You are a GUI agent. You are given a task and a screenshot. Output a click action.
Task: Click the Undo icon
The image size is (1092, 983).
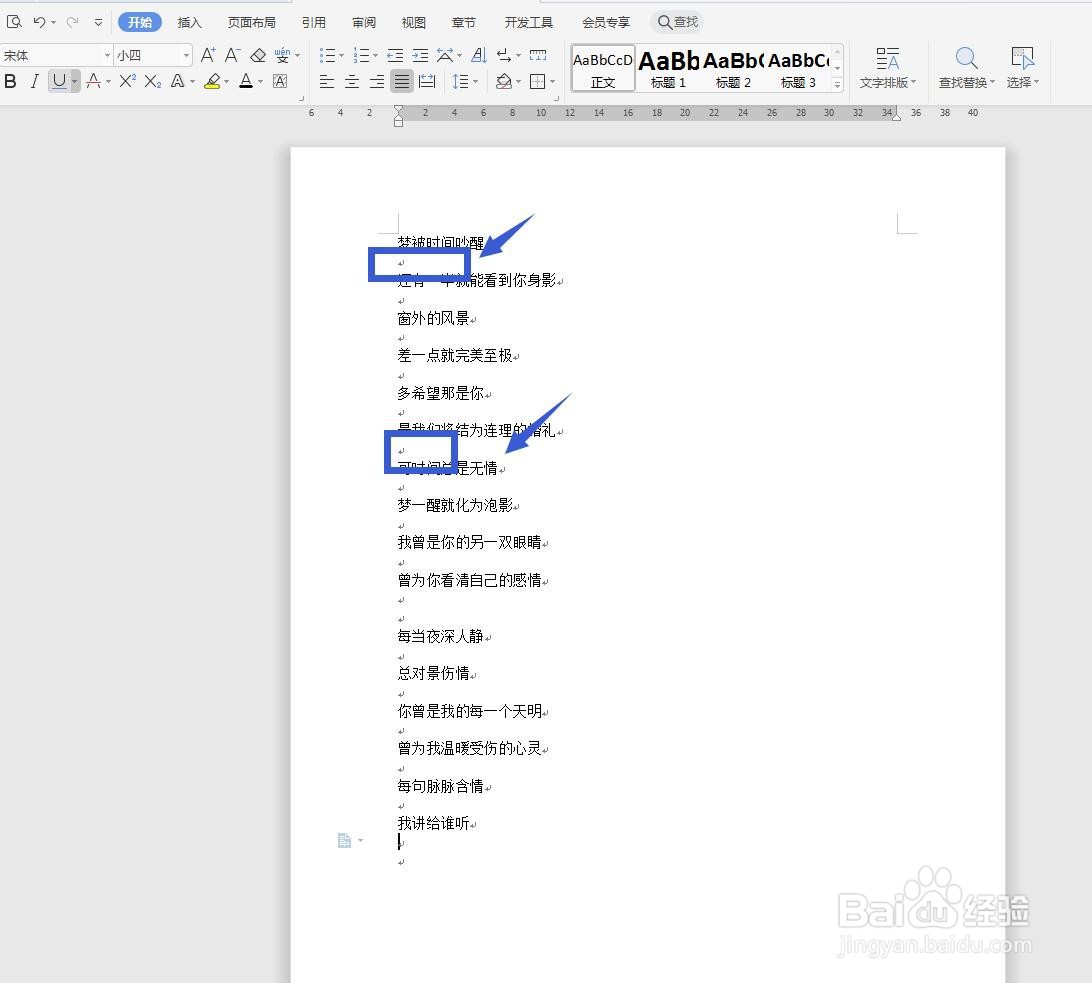(40, 21)
